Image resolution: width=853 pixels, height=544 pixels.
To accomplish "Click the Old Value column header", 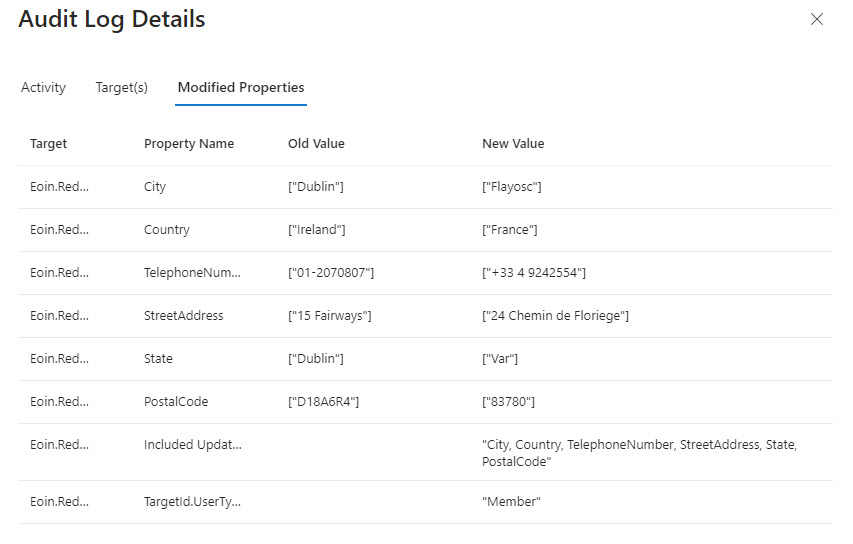I will (x=316, y=143).
